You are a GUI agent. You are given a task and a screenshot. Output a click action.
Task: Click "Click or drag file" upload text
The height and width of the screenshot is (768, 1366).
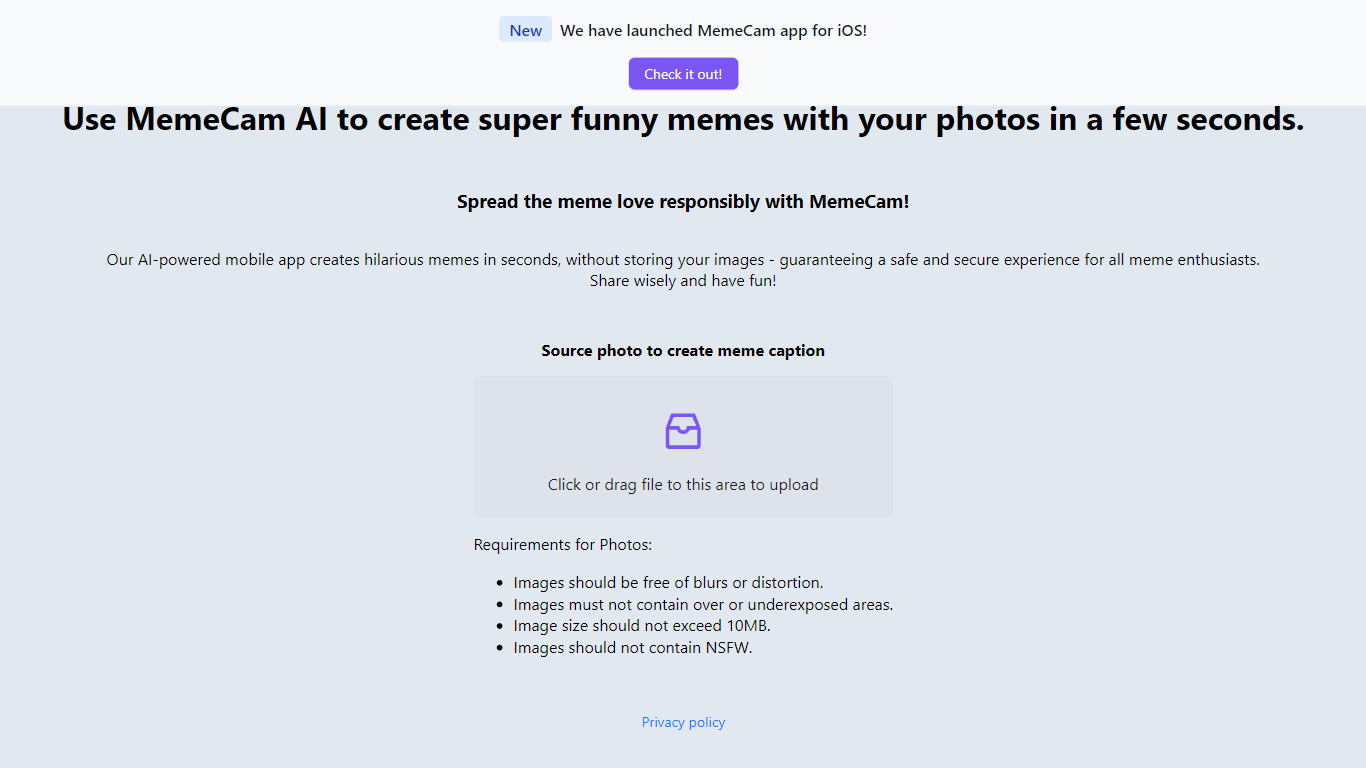pos(683,485)
